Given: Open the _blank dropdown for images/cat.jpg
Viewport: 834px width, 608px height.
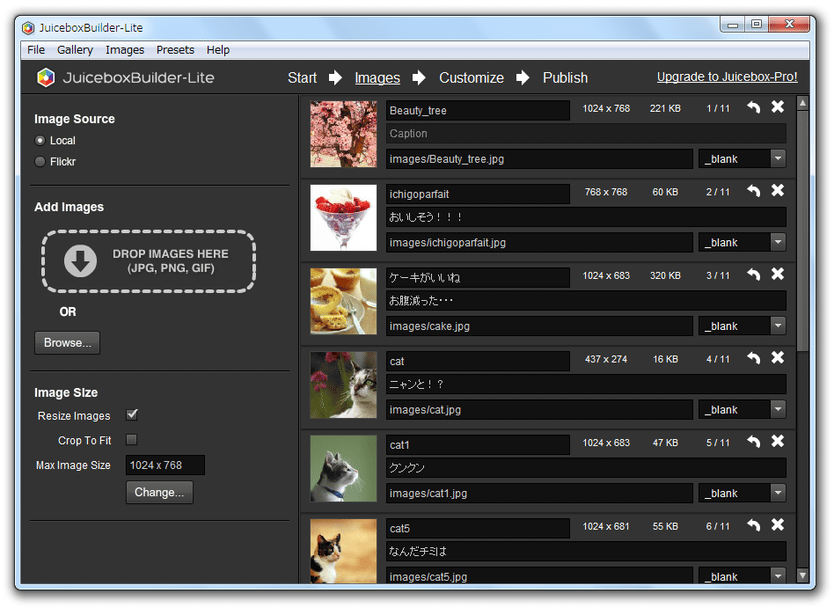Looking at the screenshot, I should tap(778, 409).
